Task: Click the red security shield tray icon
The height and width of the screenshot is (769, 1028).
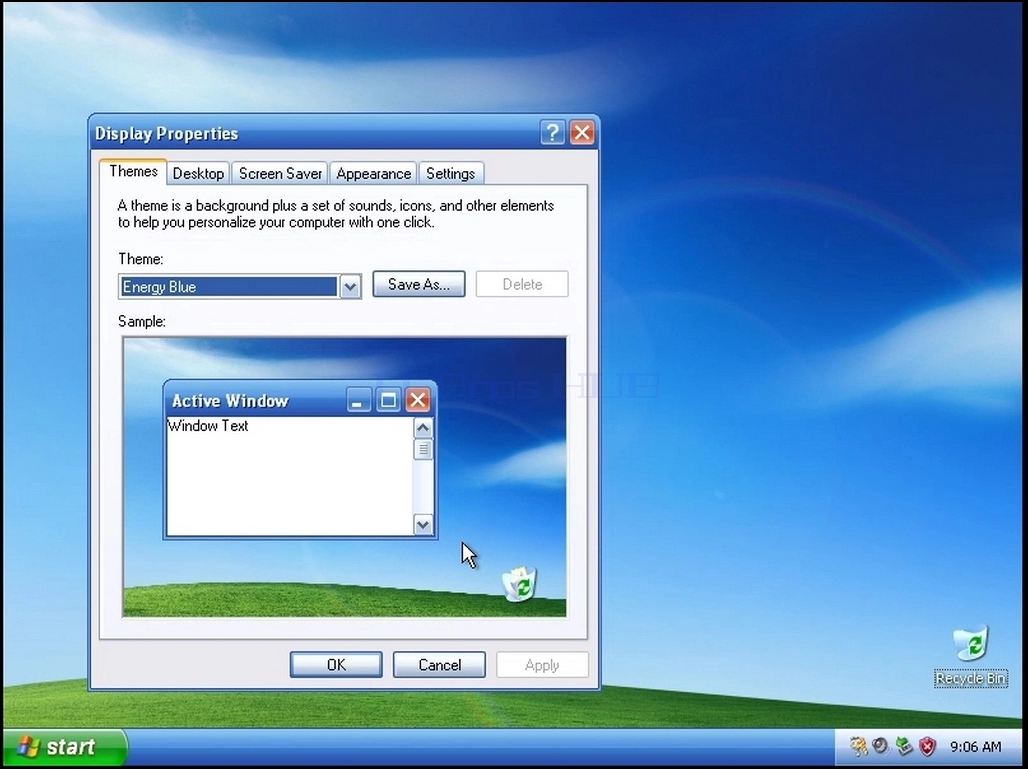Action: 927,746
